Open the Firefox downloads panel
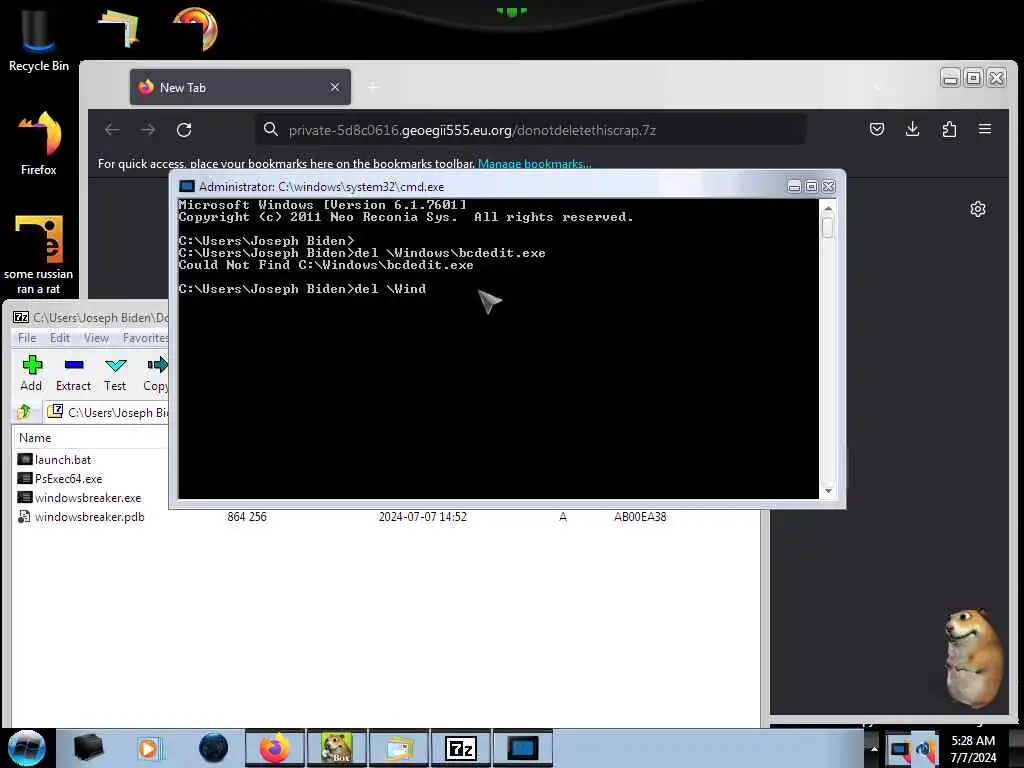This screenshot has height=768, width=1024. 912,129
